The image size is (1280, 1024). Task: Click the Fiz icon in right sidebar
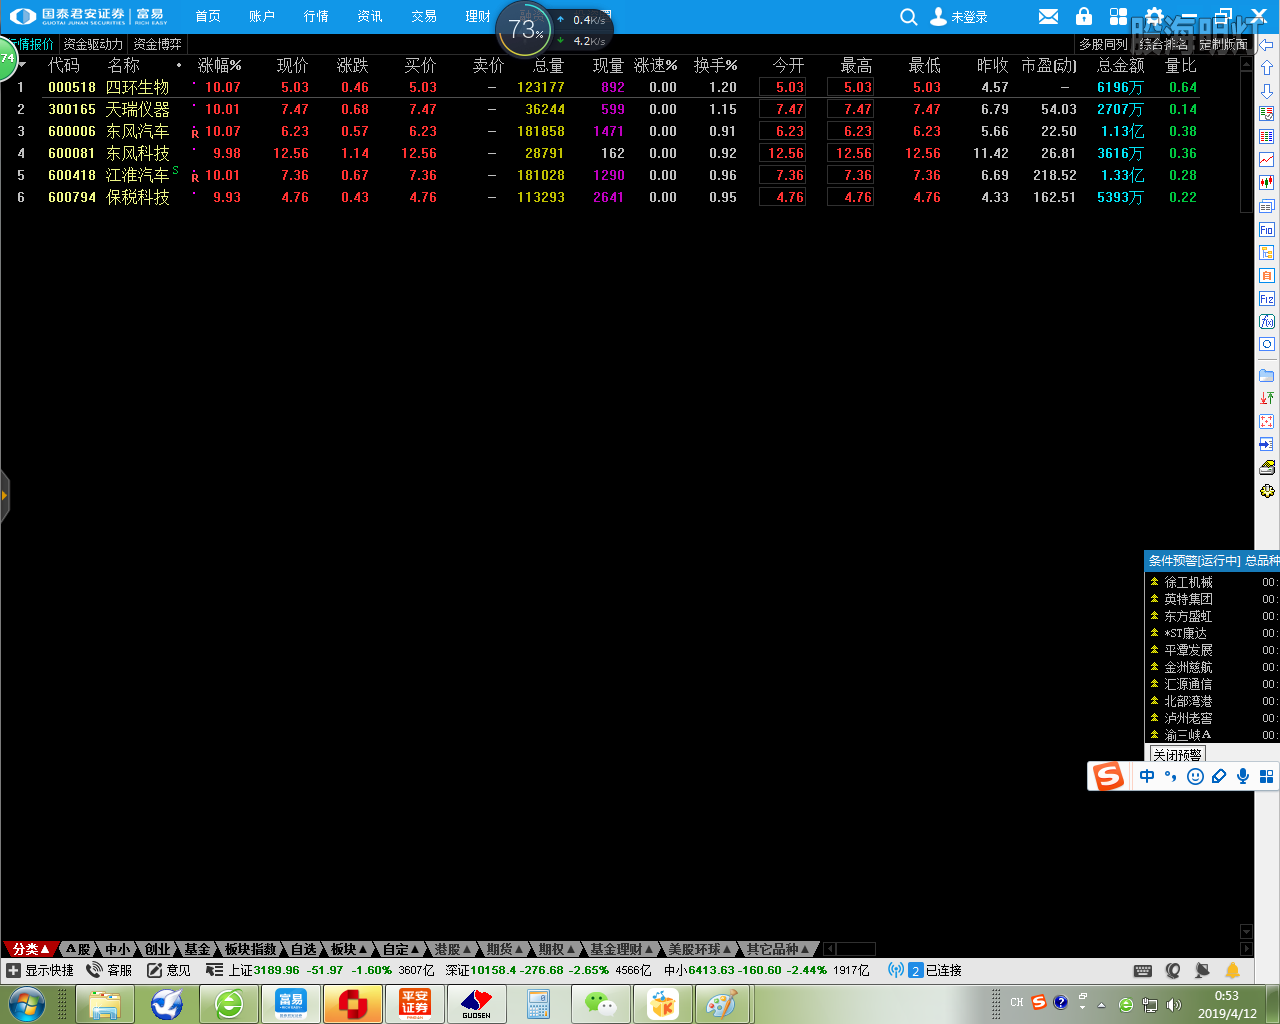coord(1267,299)
